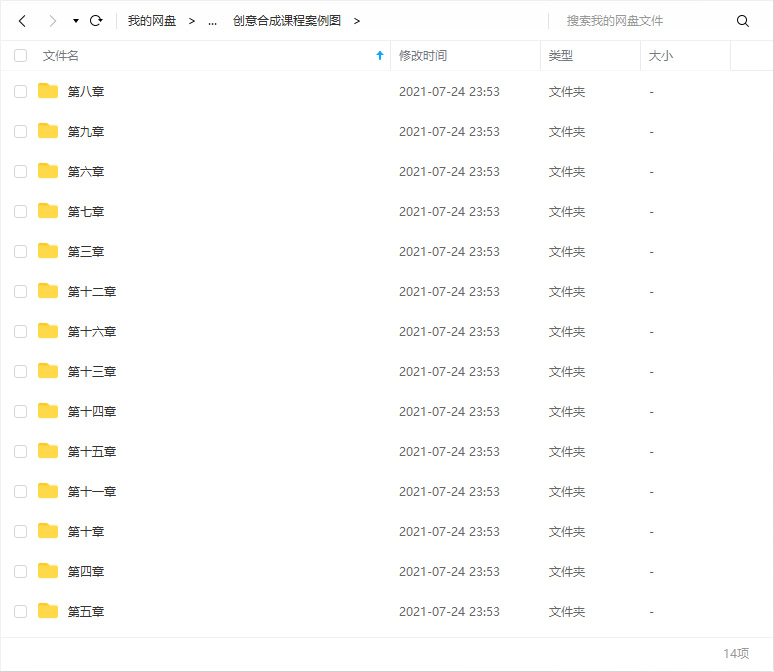The image size is (774, 672).
Task: Click the 第十五章 folder icon
Action: tap(48, 451)
